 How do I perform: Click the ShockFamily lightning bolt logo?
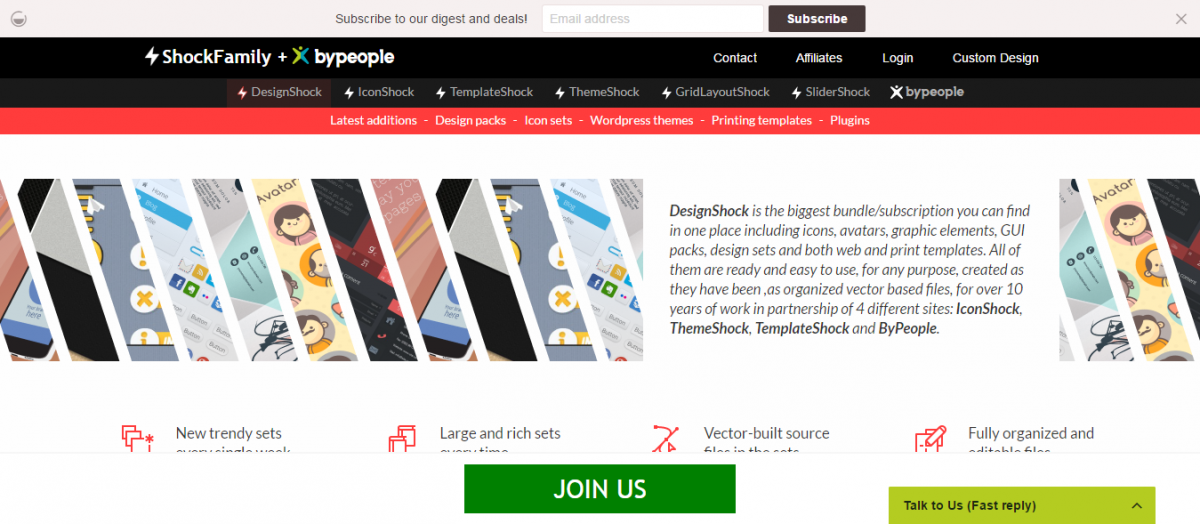pyautogui.click(x=152, y=57)
